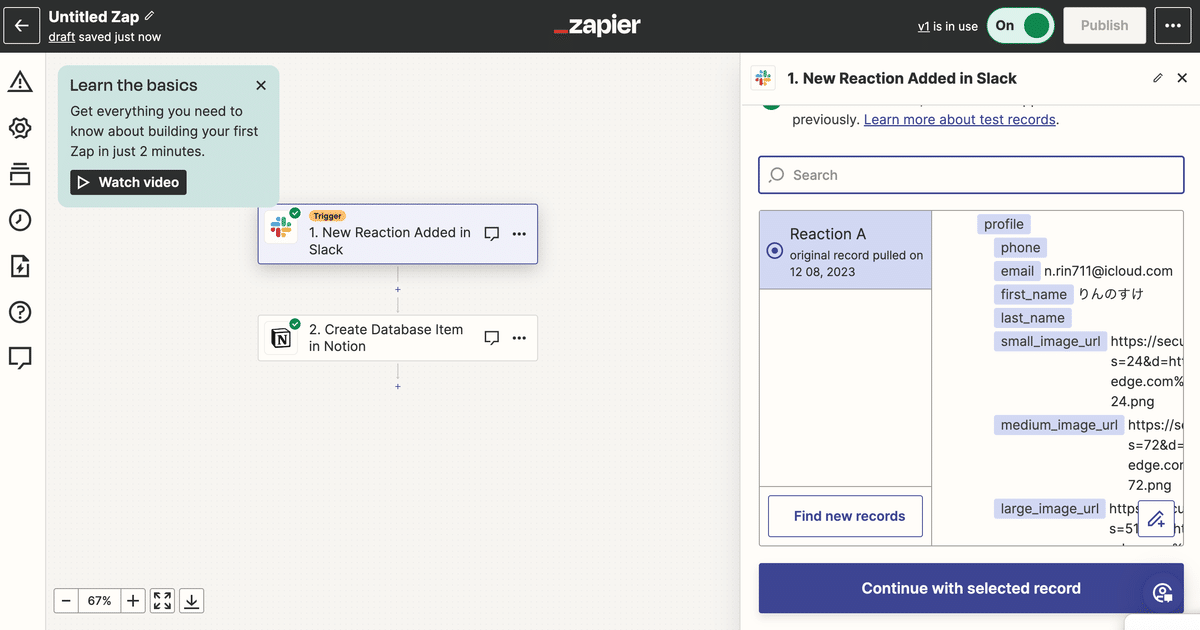Open Learn more about test records link
This screenshot has height=630, width=1200.
[959, 119]
